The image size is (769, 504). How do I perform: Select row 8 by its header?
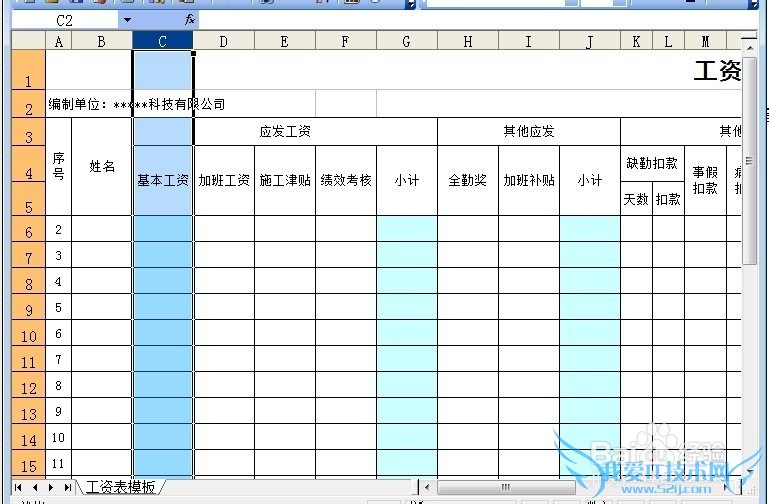tap(28, 280)
